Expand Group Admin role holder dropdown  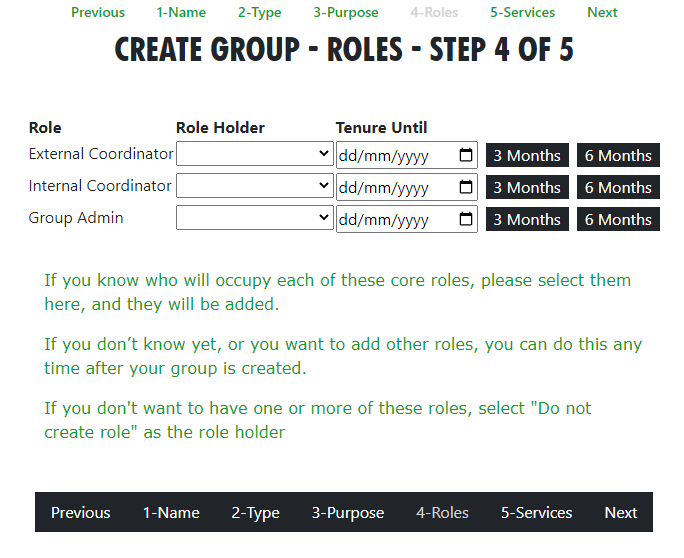point(255,217)
